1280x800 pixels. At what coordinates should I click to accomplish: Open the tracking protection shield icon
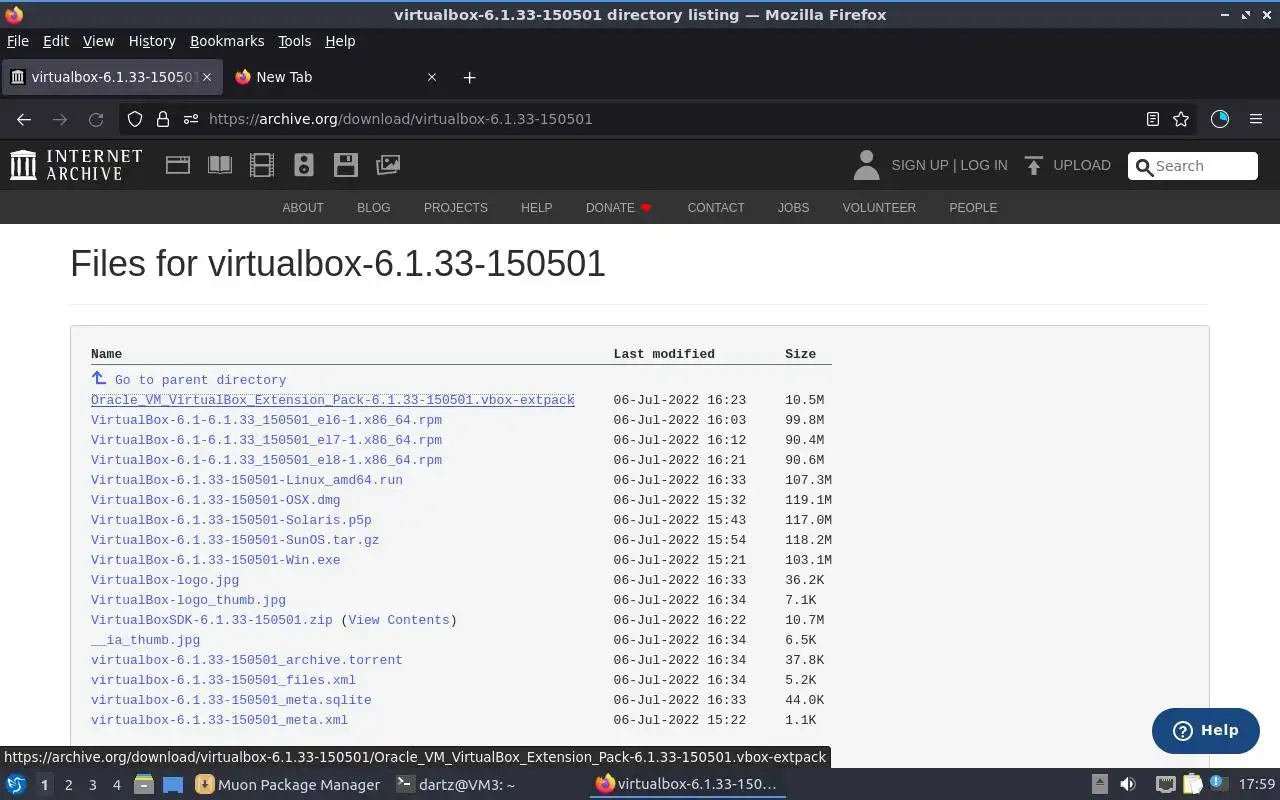[x=135, y=119]
